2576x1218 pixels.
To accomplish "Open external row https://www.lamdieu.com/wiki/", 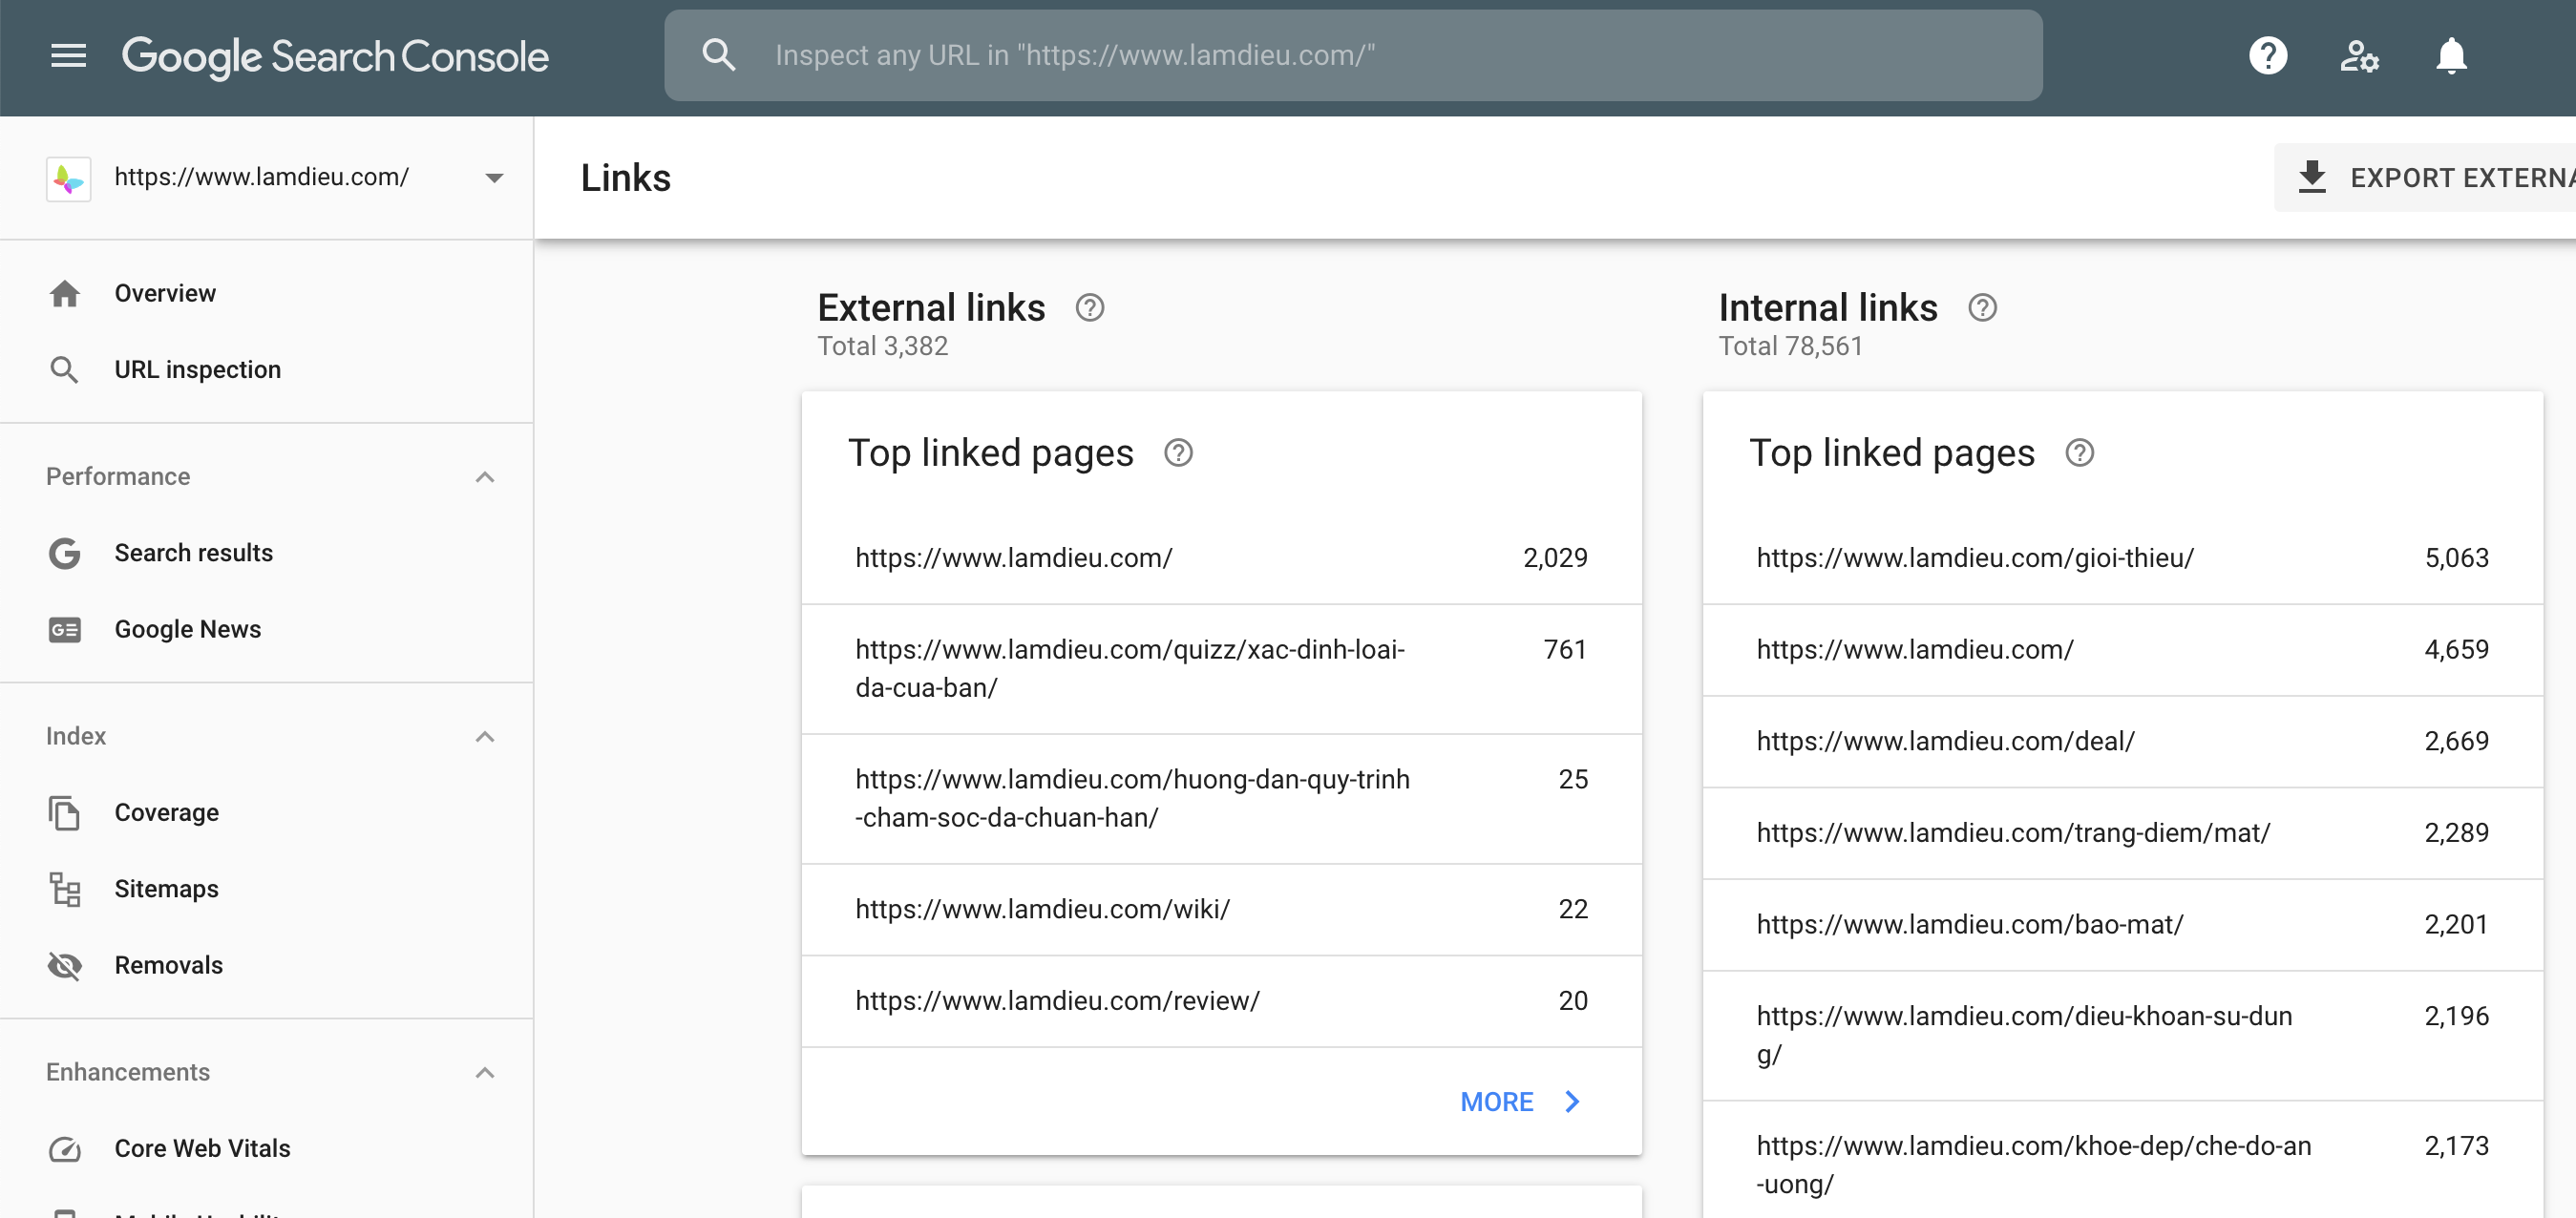I will click(1222, 910).
